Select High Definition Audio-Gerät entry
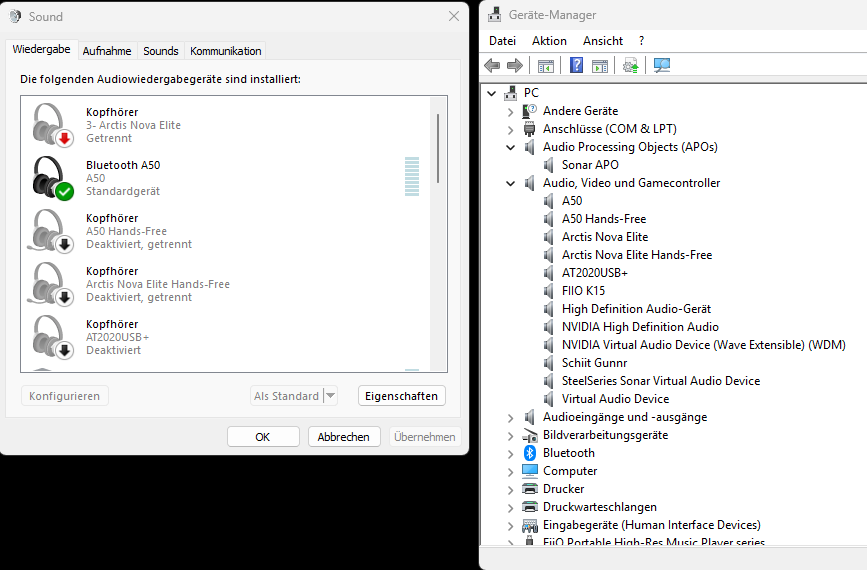 636,308
